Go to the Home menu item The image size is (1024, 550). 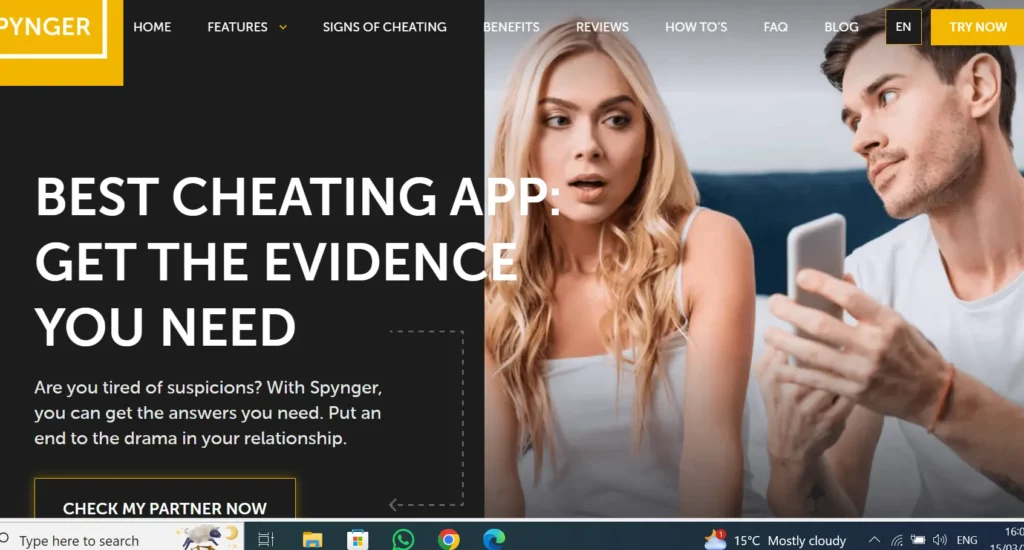pyautogui.click(x=152, y=27)
